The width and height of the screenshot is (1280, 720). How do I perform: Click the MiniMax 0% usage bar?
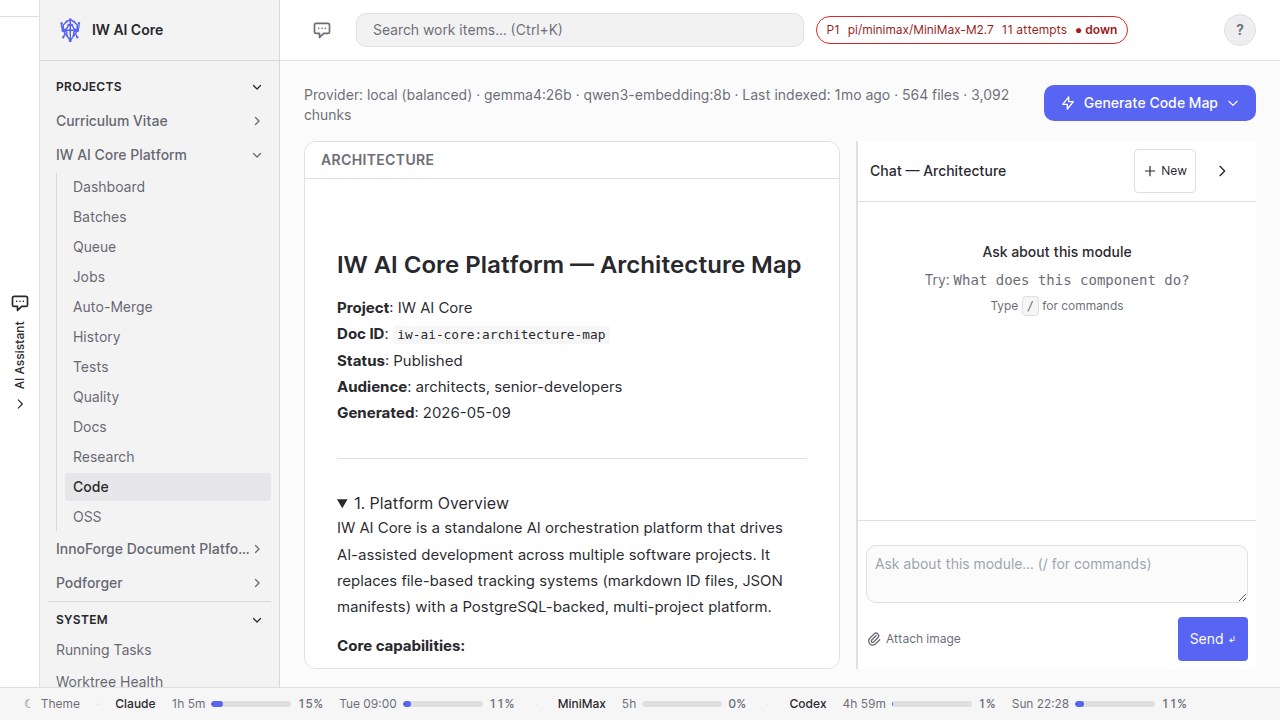coord(680,704)
